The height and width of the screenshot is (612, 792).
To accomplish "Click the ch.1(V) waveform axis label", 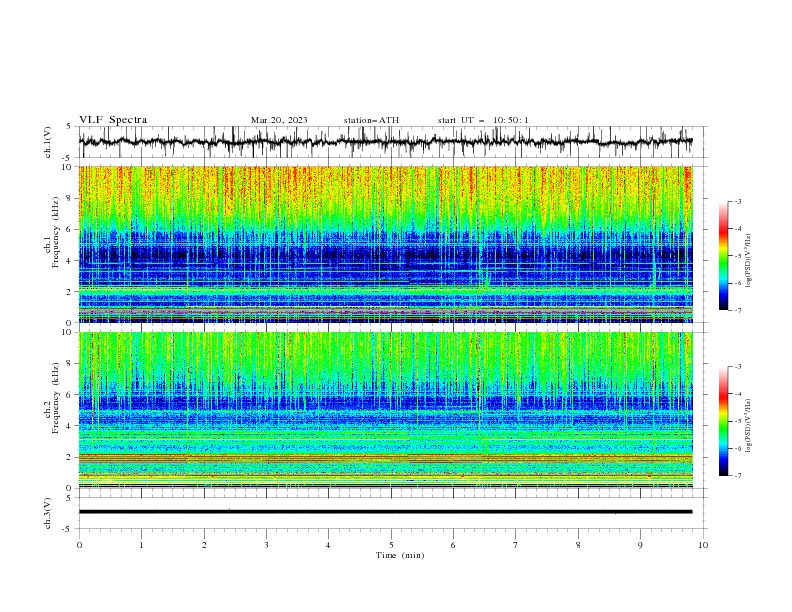I will coord(48,142).
